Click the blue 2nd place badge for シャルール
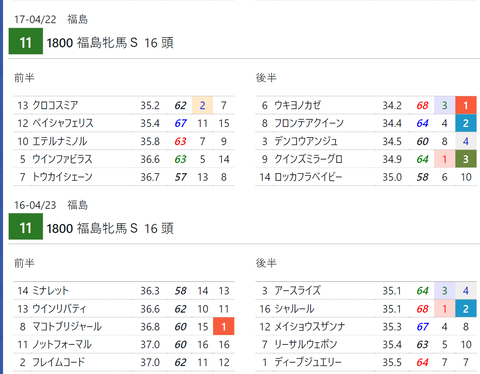Image resolution: width=480 pixels, height=374 pixels. tap(466, 309)
